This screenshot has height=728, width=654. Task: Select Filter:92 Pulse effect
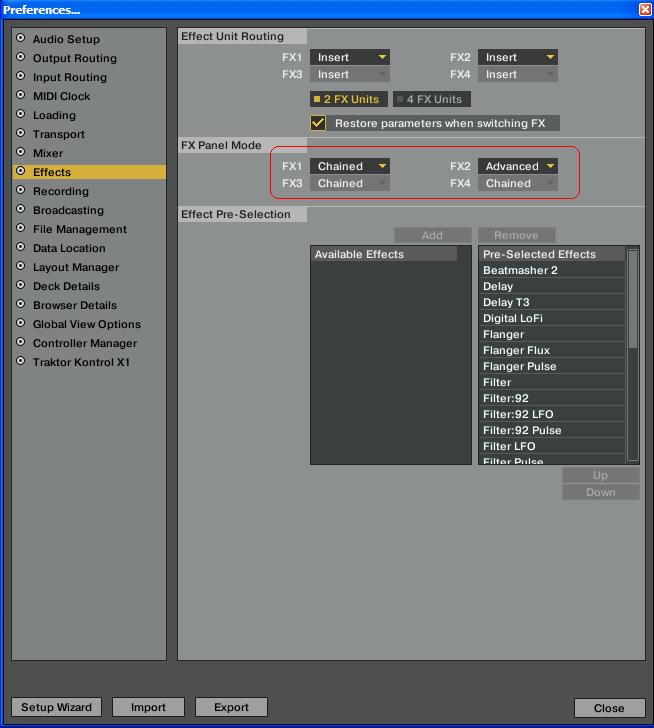pos(551,430)
